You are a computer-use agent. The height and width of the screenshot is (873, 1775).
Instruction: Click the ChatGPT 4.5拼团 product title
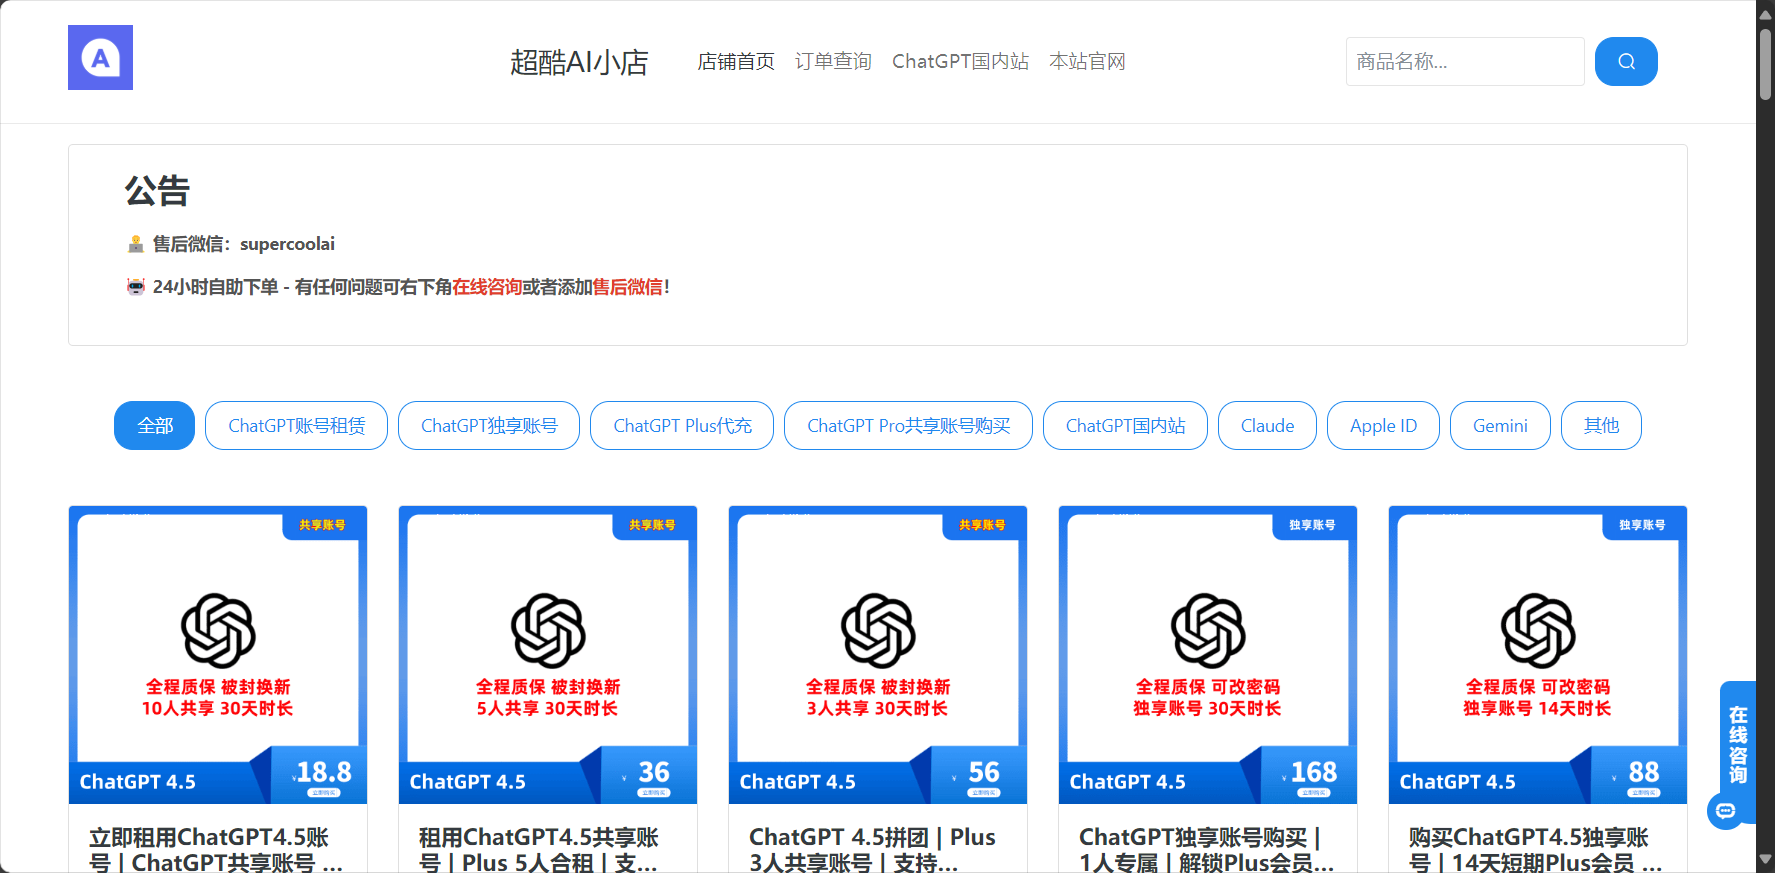(872, 849)
